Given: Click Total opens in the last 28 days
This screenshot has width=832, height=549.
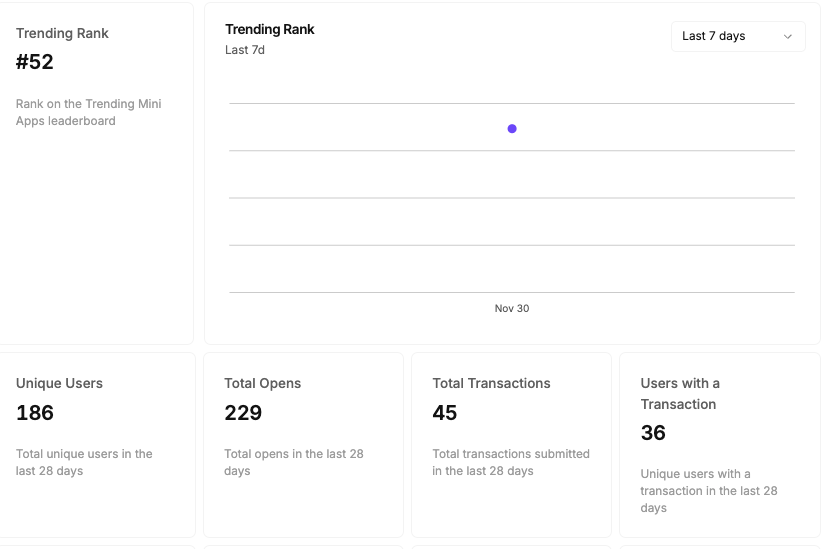Looking at the screenshot, I should [293, 462].
